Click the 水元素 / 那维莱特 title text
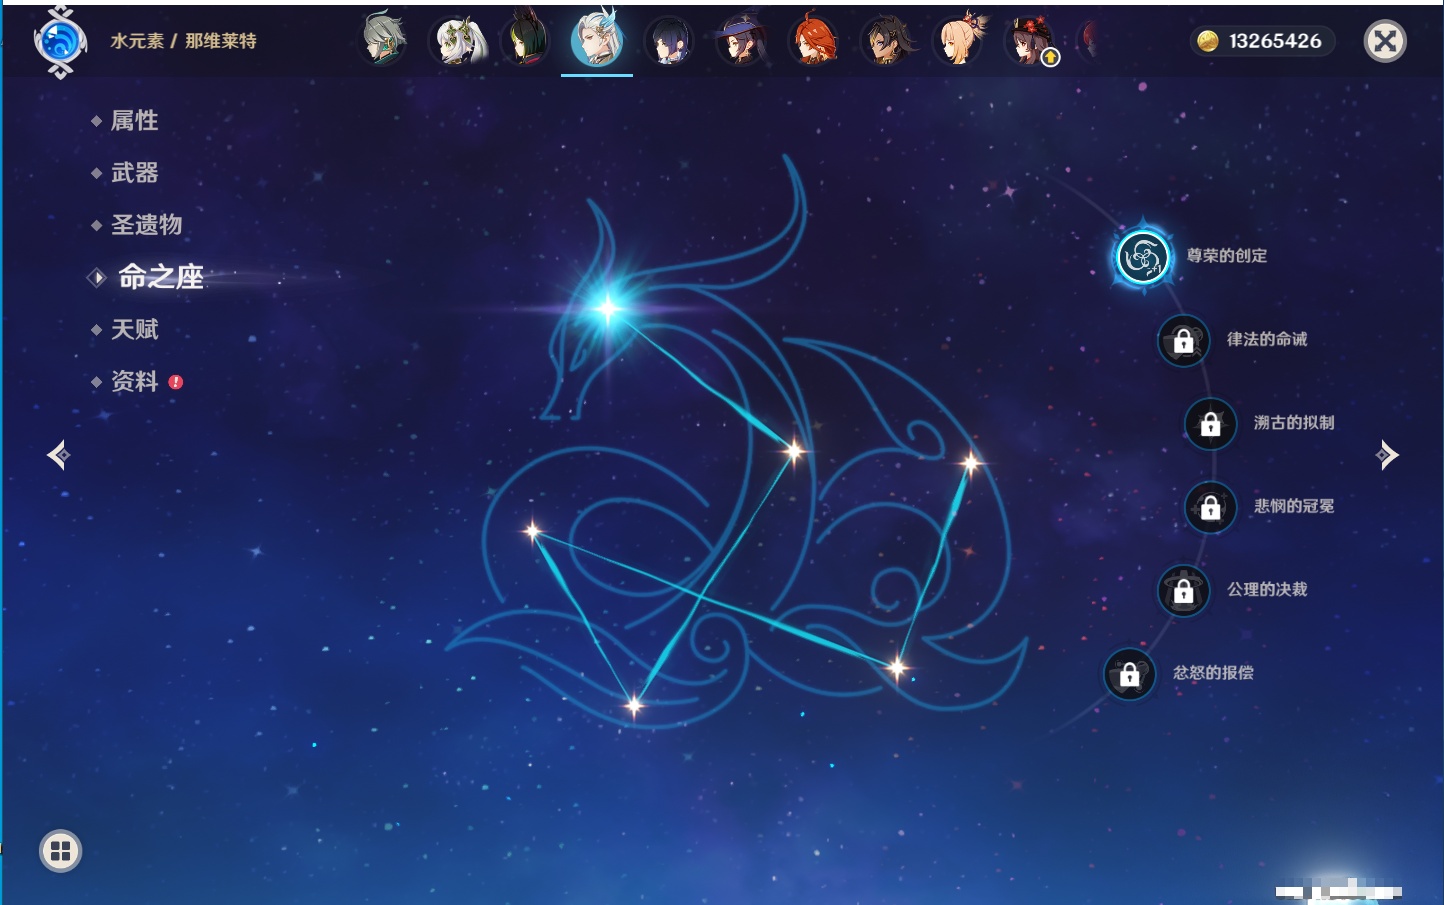This screenshot has height=905, width=1444. (x=183, y=41)
